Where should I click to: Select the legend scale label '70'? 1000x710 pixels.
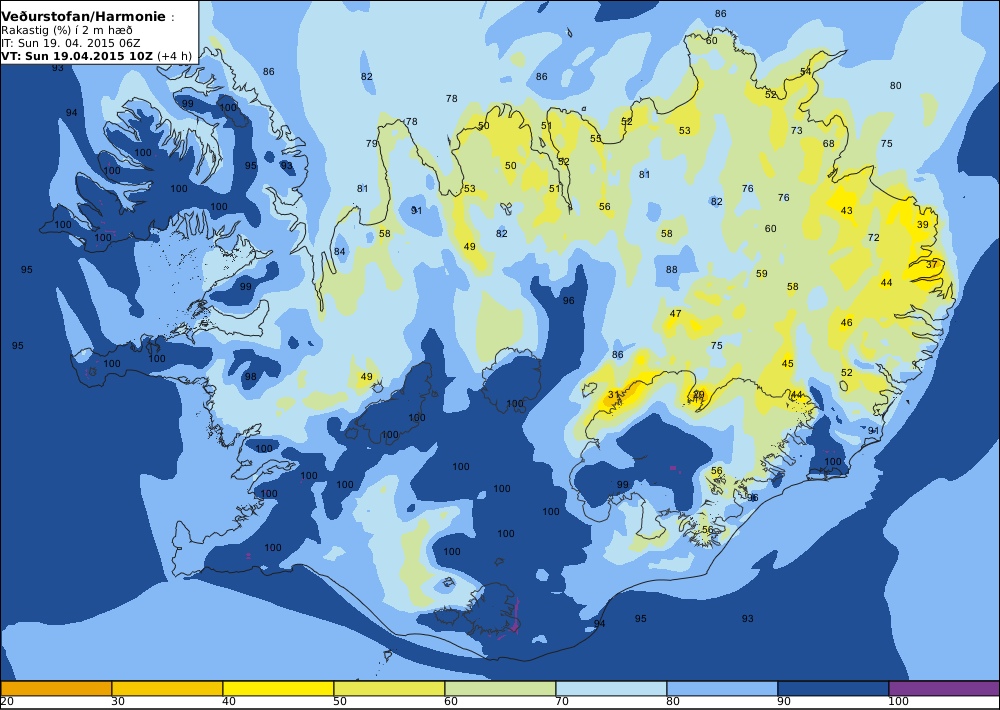[562, 702]
